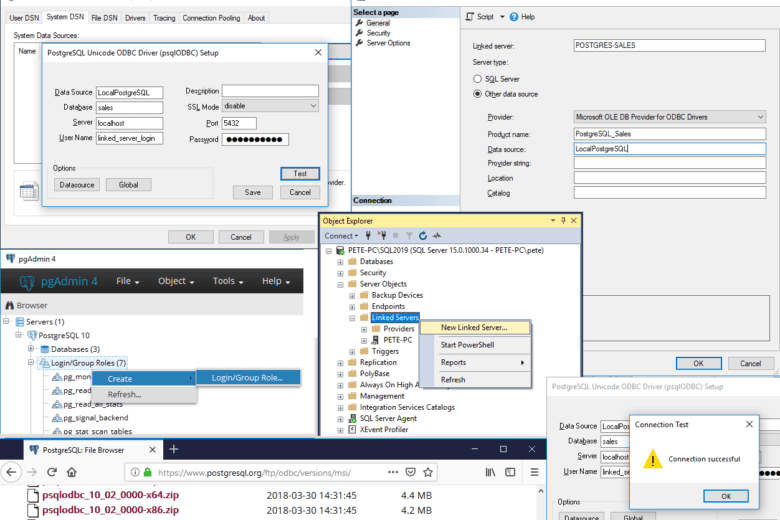Screen dimensions: 780x520
Task: Open the SSL Mode dropdown
Action: (x=313, y=106)
